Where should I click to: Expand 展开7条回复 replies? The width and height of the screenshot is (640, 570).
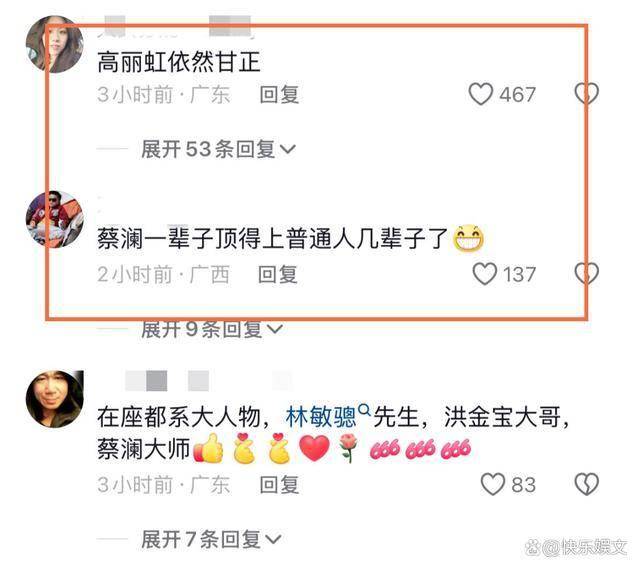pyautogui.click(x=211, y=540)
